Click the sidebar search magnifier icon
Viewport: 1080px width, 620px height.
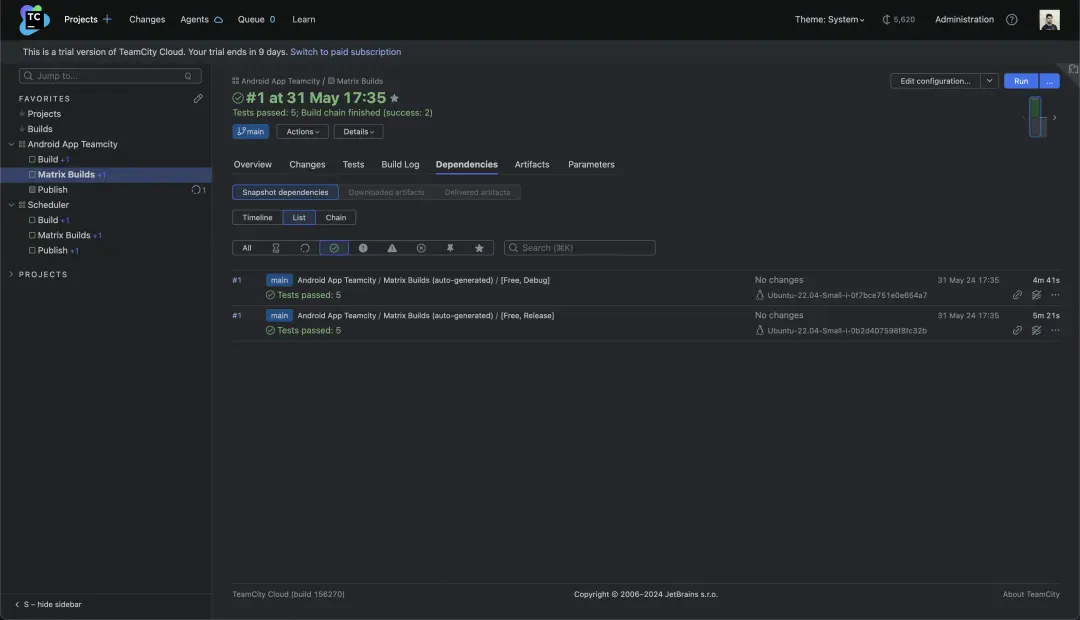pyautogui.click(x=28, y=76)
